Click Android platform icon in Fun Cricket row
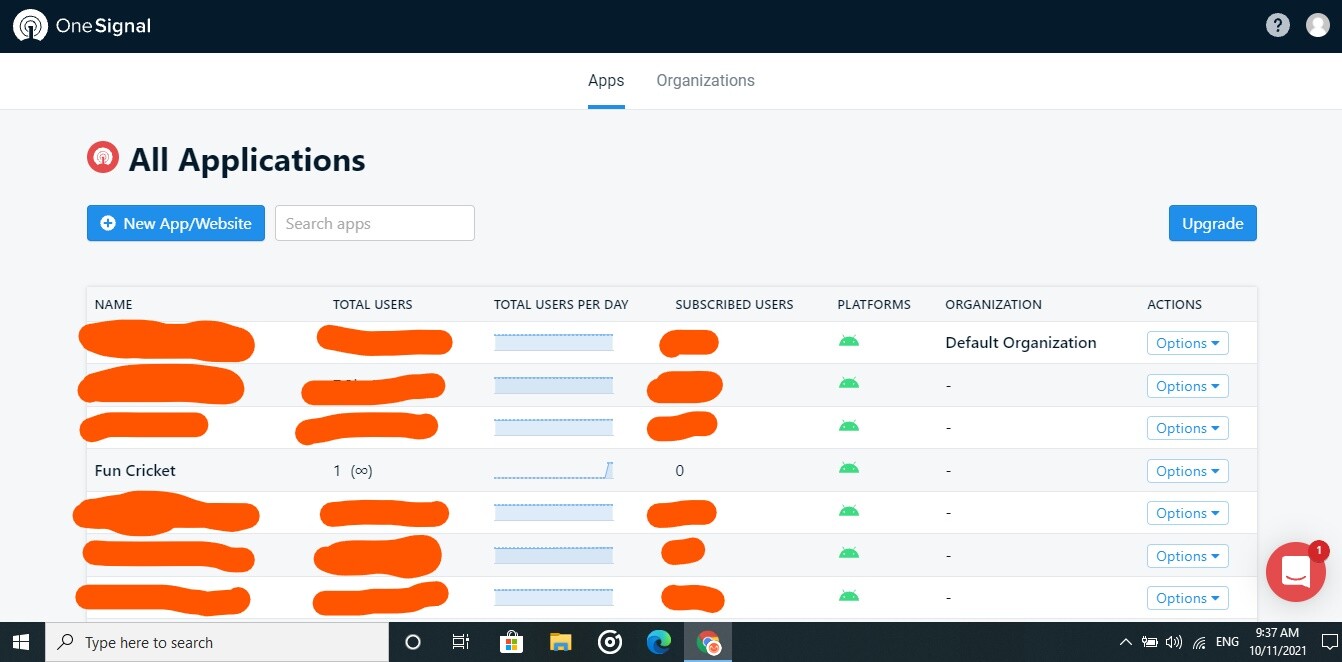Screen dimensions: 1342x662 click(x=848, y=470)
